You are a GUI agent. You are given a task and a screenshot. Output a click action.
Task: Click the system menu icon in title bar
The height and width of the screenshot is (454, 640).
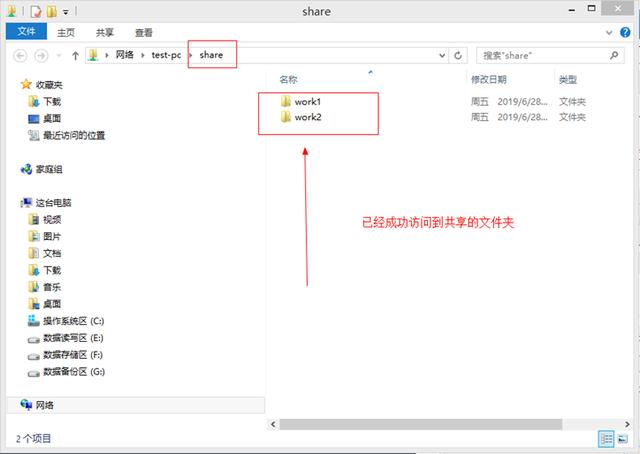pyautogui.click(x=11, y=11)
